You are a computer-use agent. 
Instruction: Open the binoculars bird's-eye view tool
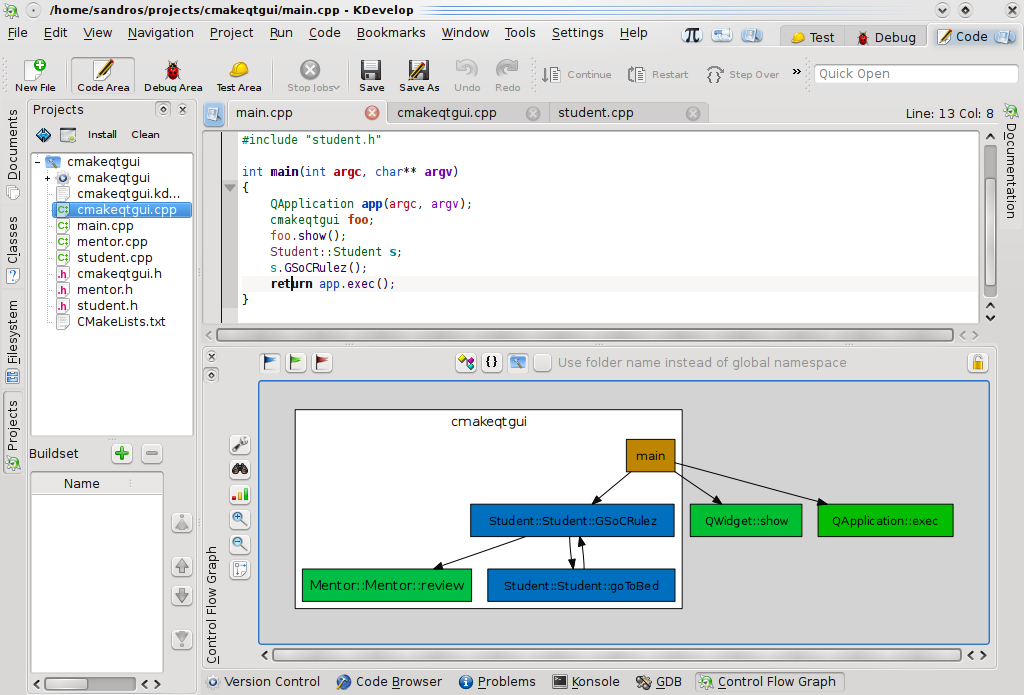click(x=240, y=469)
